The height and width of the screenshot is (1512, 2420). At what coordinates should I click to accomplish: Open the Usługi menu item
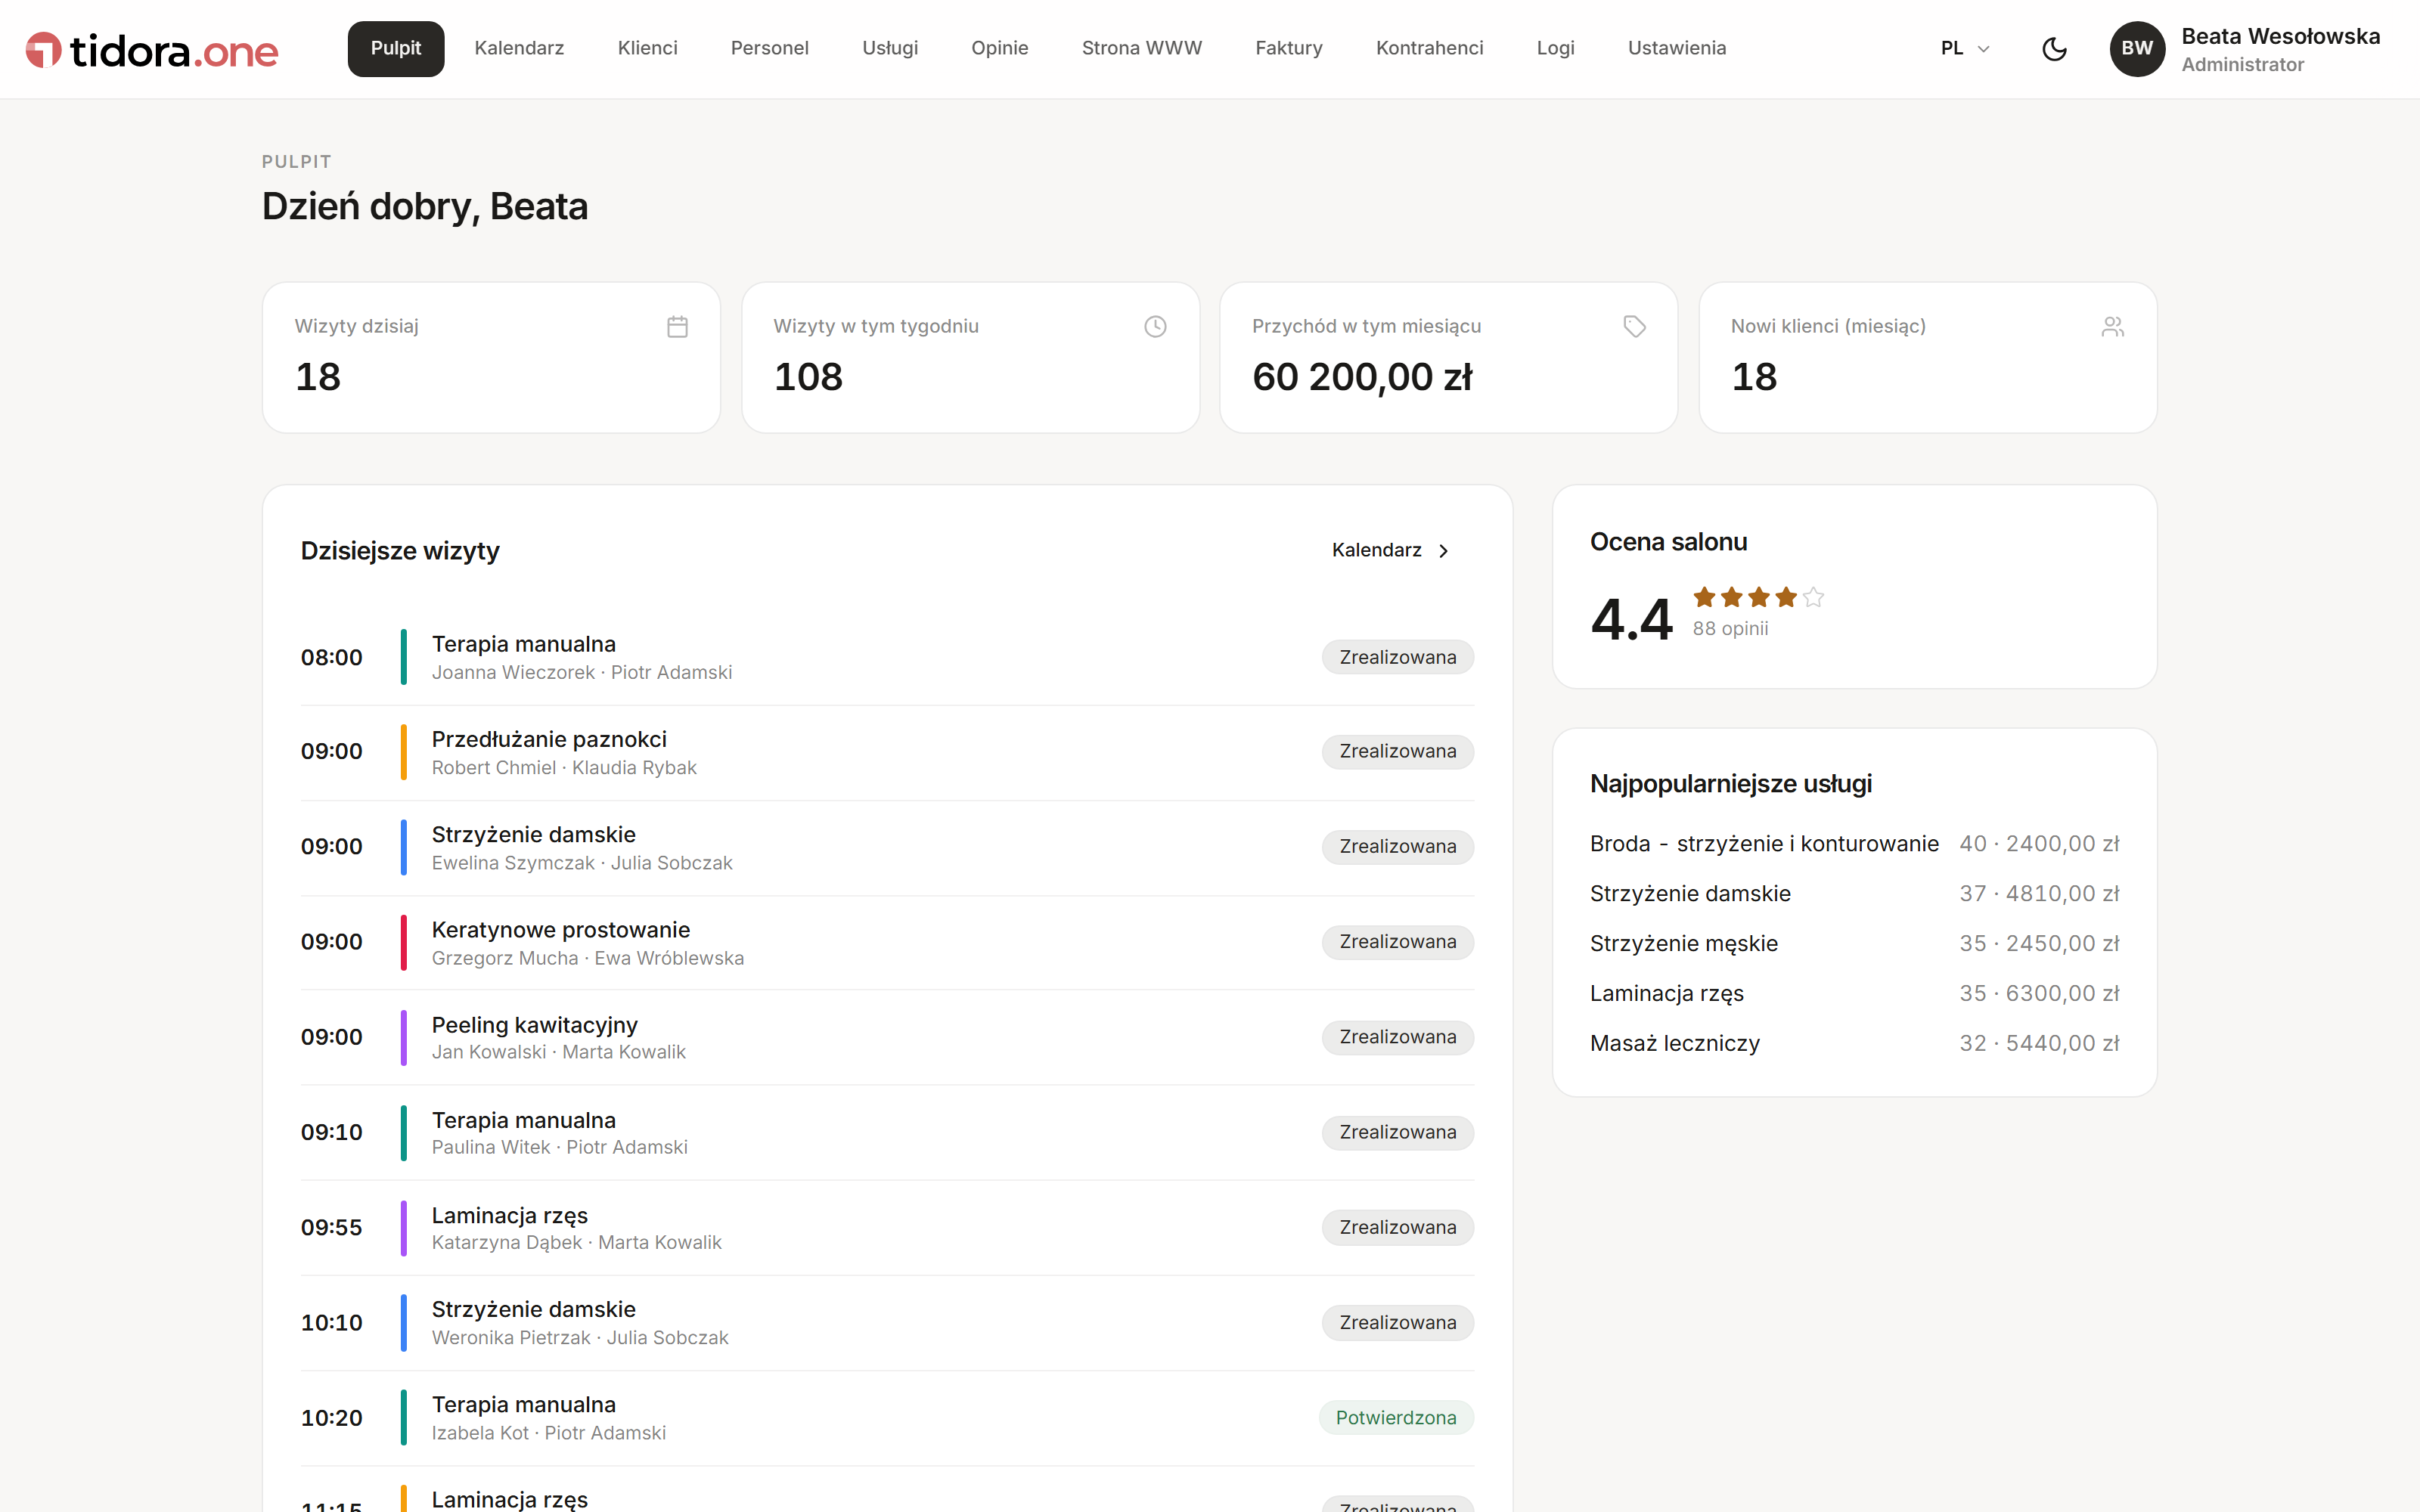890,49
